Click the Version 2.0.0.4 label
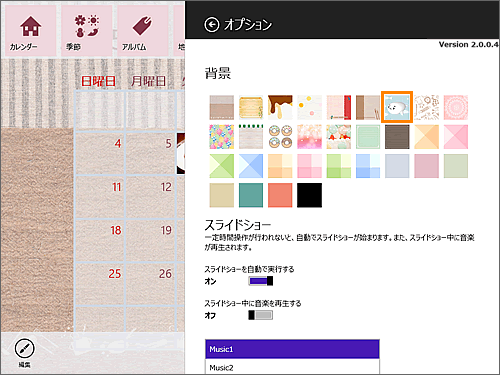This screenshot has height=375, width=500. click(x=469, y=45)
